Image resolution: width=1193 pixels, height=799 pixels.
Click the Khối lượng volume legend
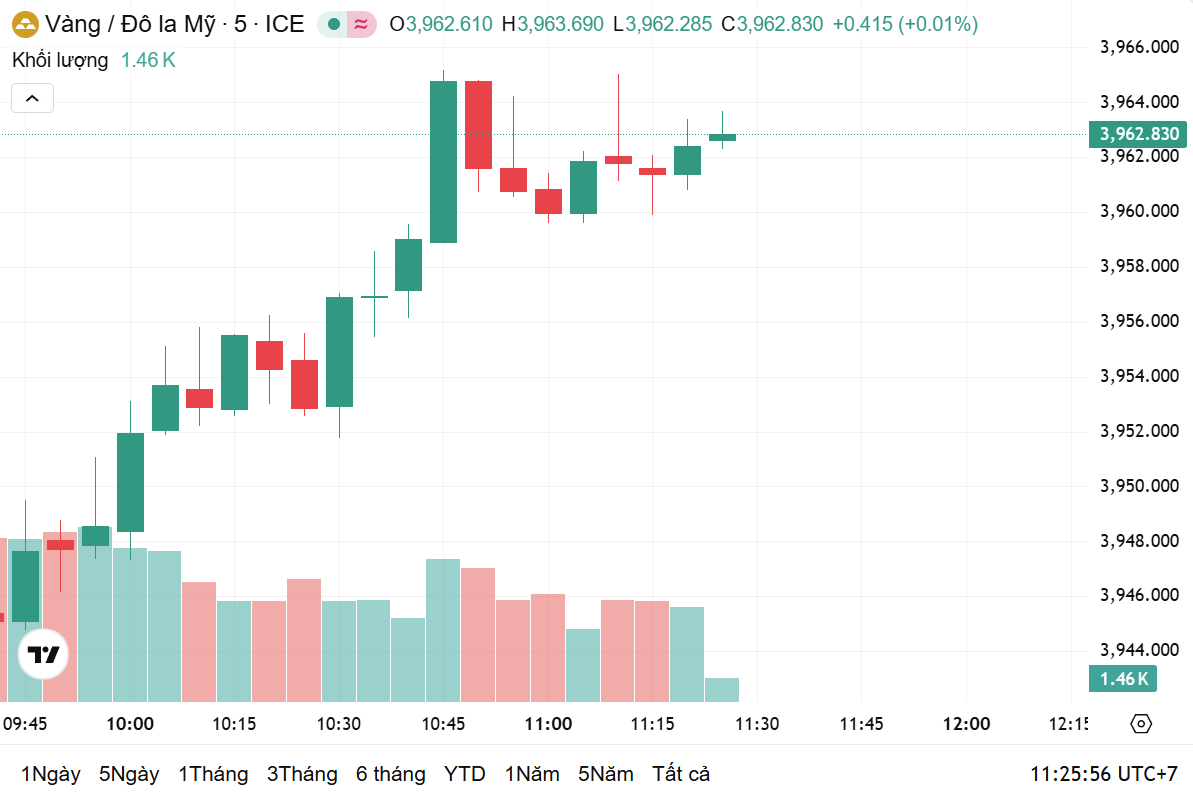(x=60, y=60)
